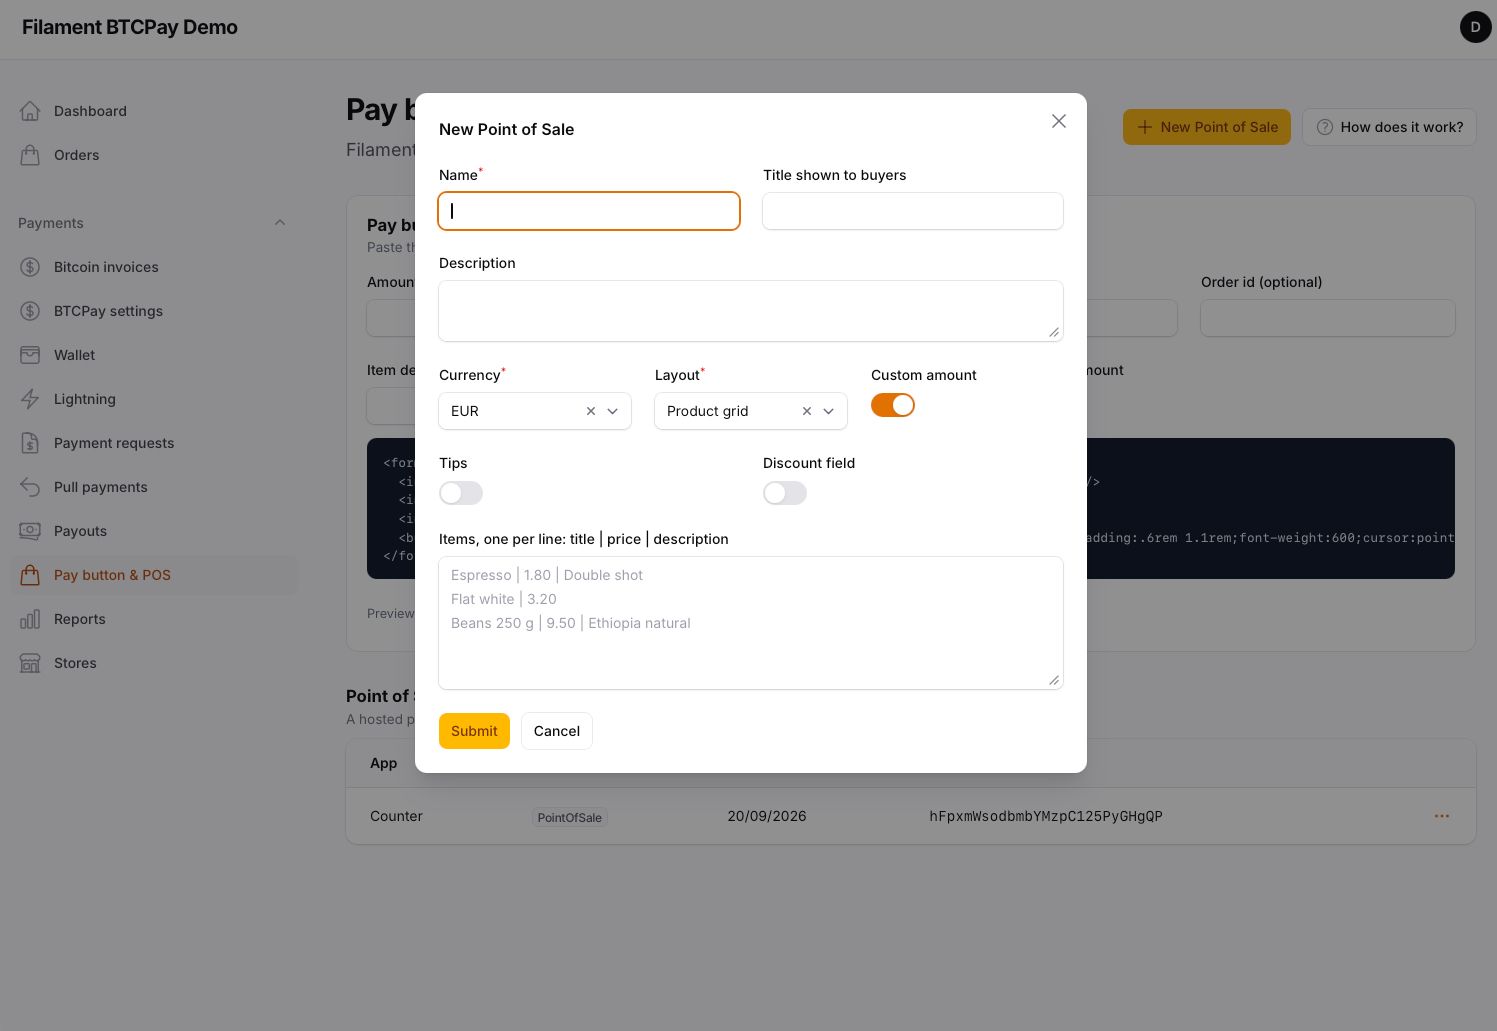Image resolution: width=1497 pixels, height=1031 pixels.
Task: Focus the Title shown to buyers field
Action: pyautogui.click(x=913, y=211)
